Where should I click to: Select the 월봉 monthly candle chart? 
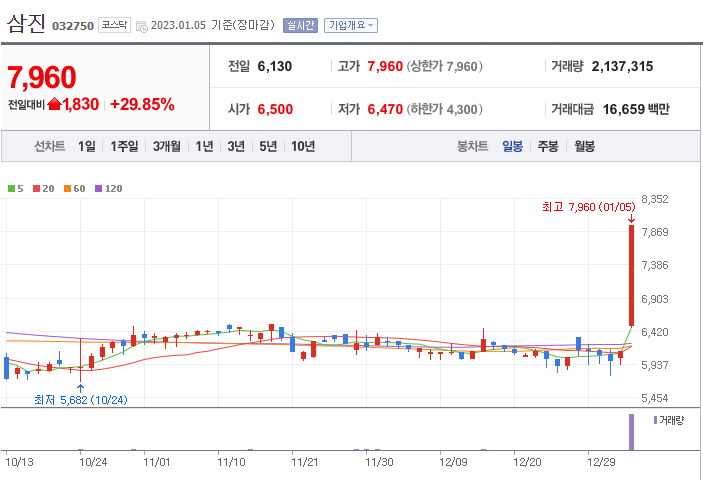point(585,146)
